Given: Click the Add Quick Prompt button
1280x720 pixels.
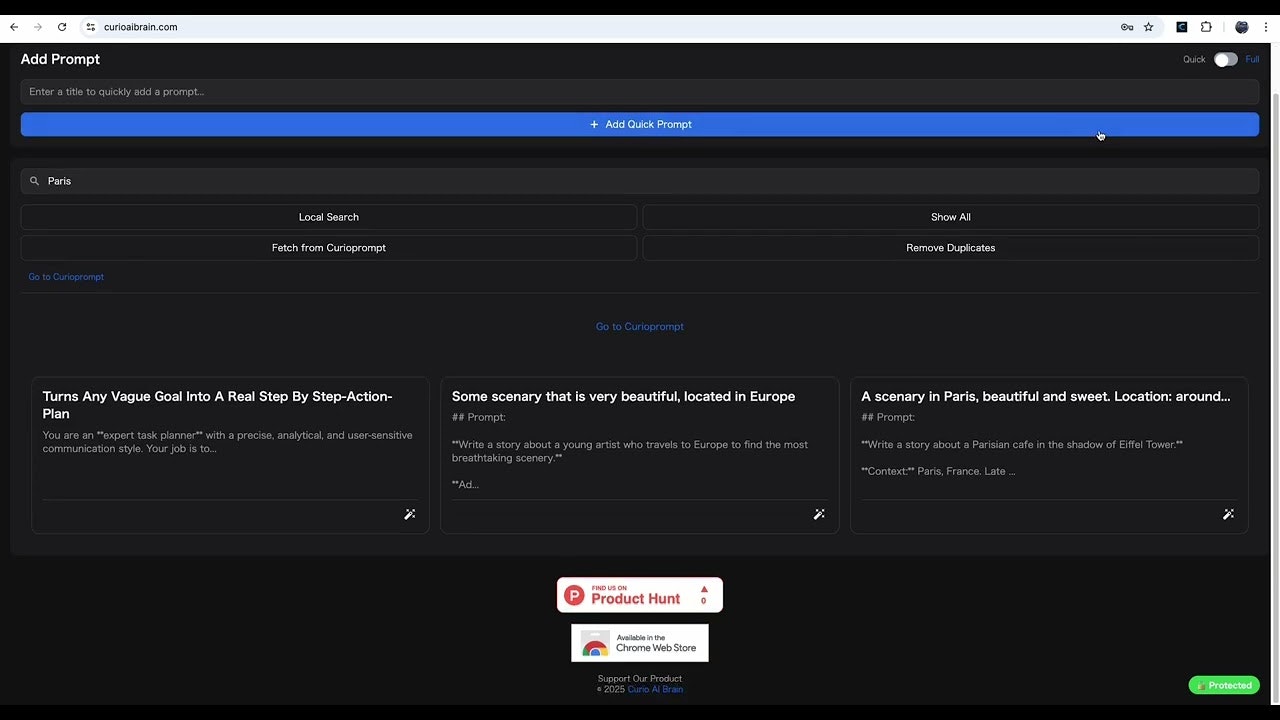Looking at the screenshot, I should tap(640, 124).
